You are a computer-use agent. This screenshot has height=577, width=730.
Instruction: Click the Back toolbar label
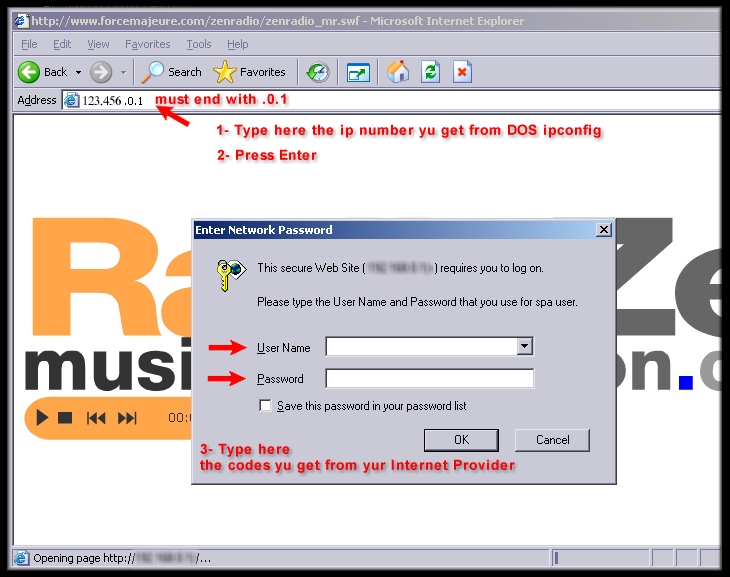pos(55,72)
